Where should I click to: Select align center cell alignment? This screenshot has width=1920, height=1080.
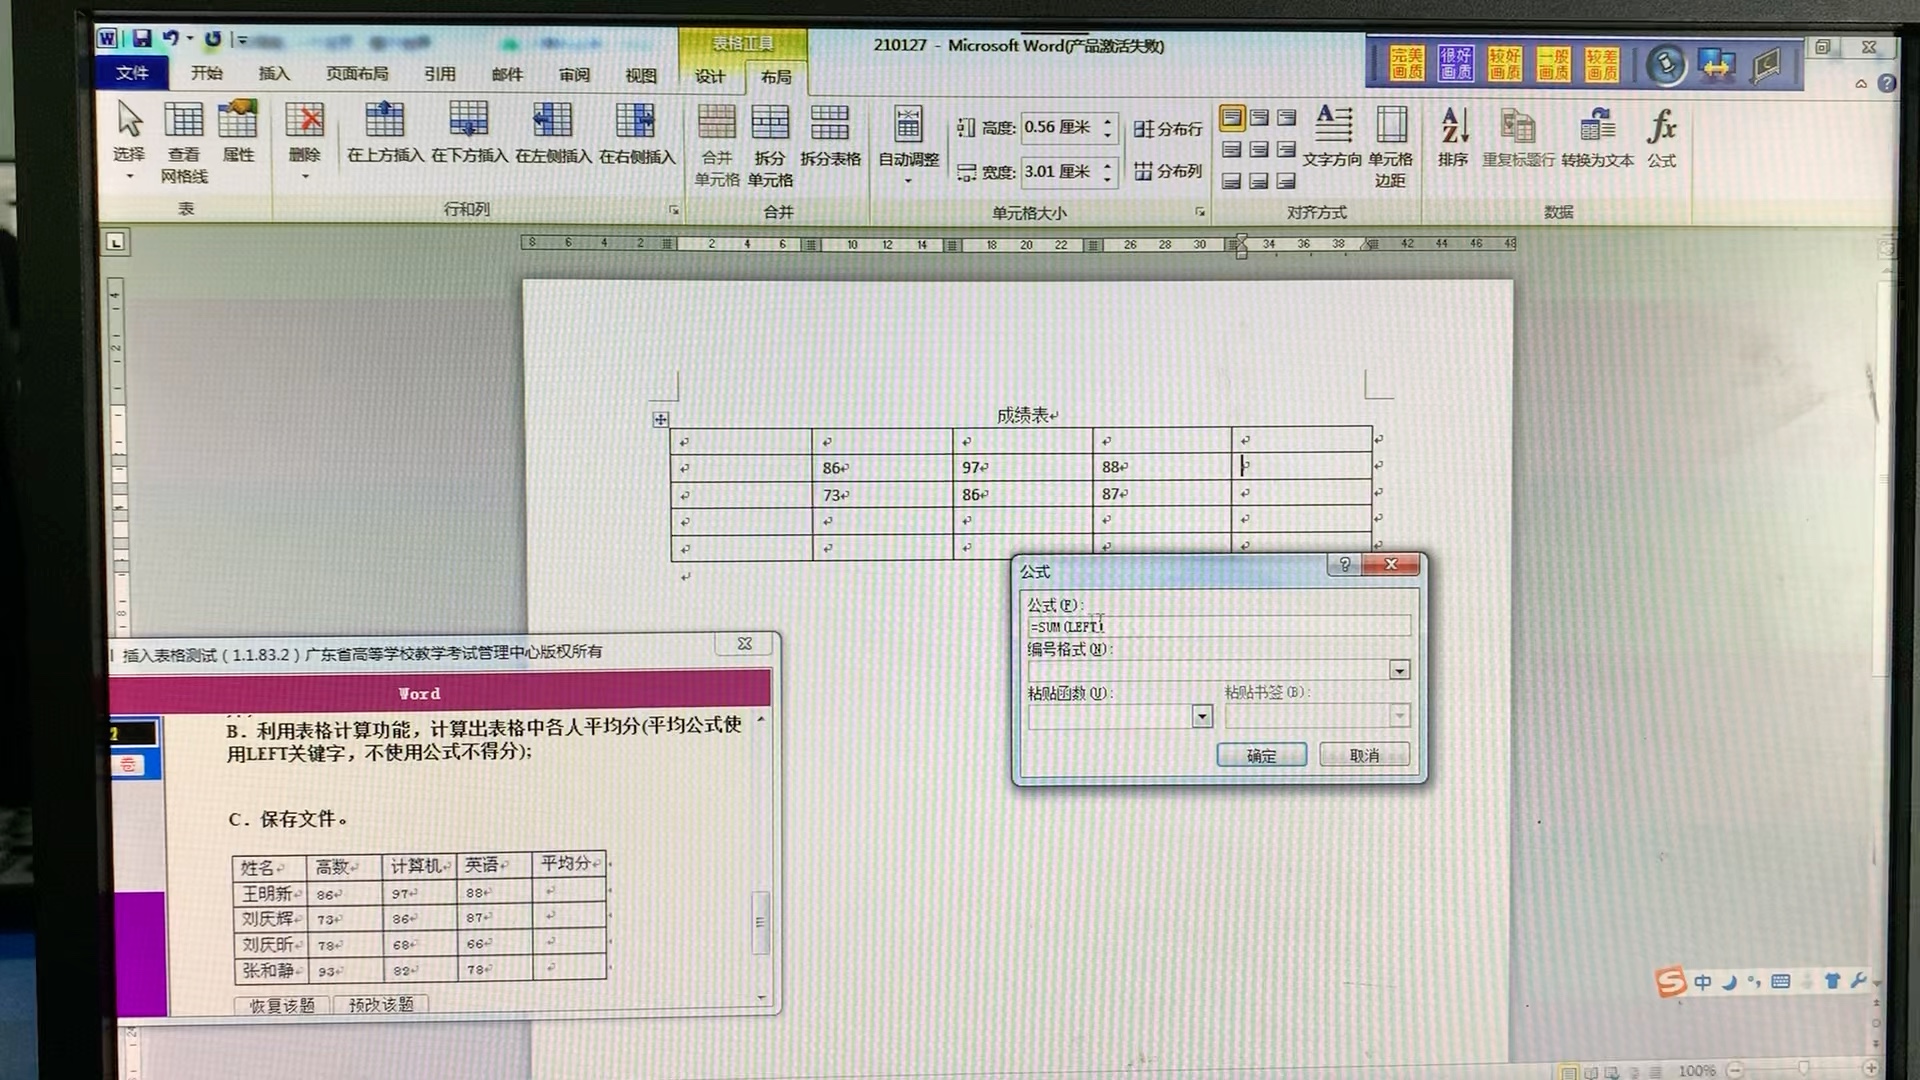point(1259,150)
